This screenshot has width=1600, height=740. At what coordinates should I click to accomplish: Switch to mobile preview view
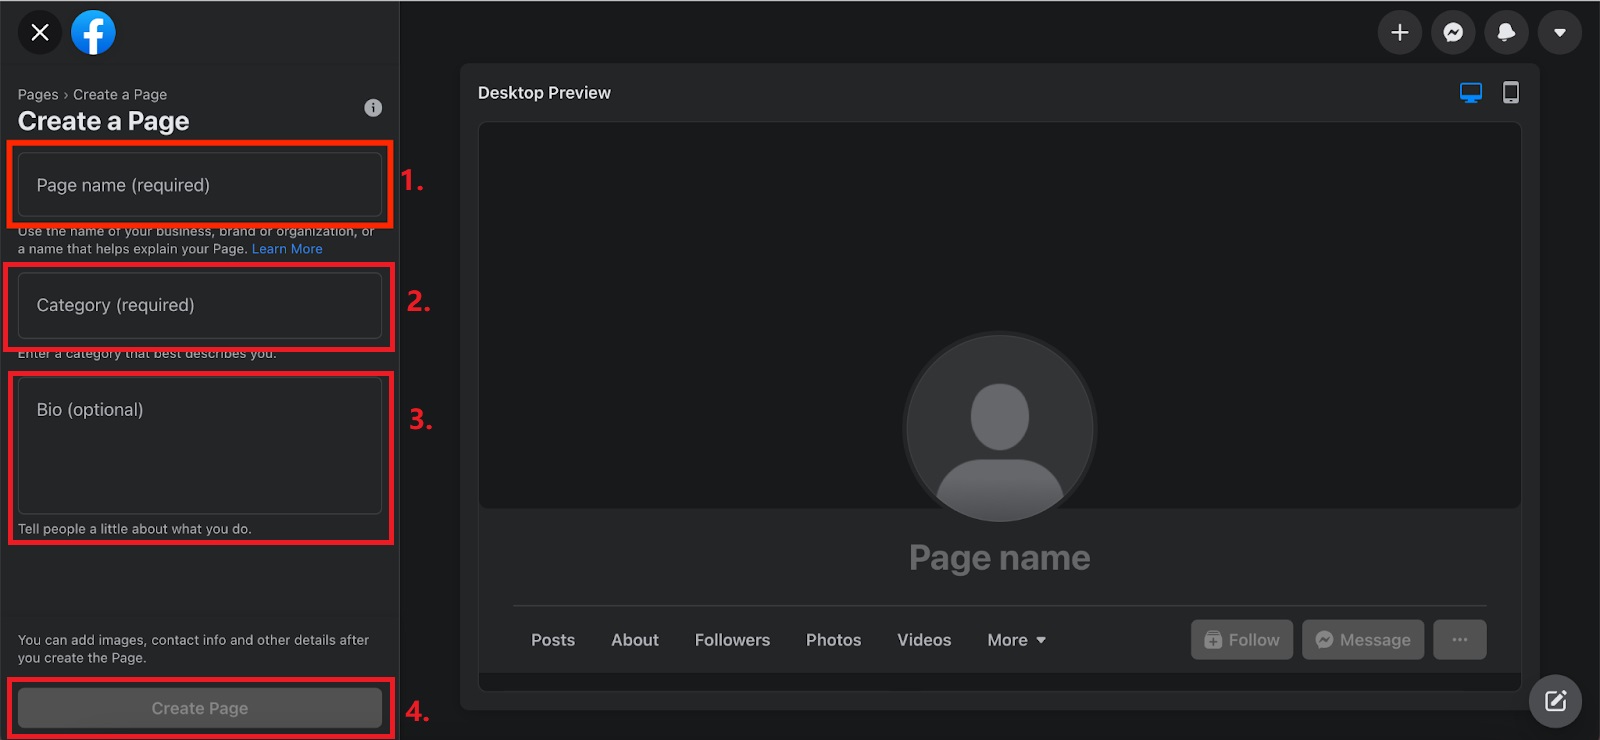pyautogui.click(x=1510, y=93)
